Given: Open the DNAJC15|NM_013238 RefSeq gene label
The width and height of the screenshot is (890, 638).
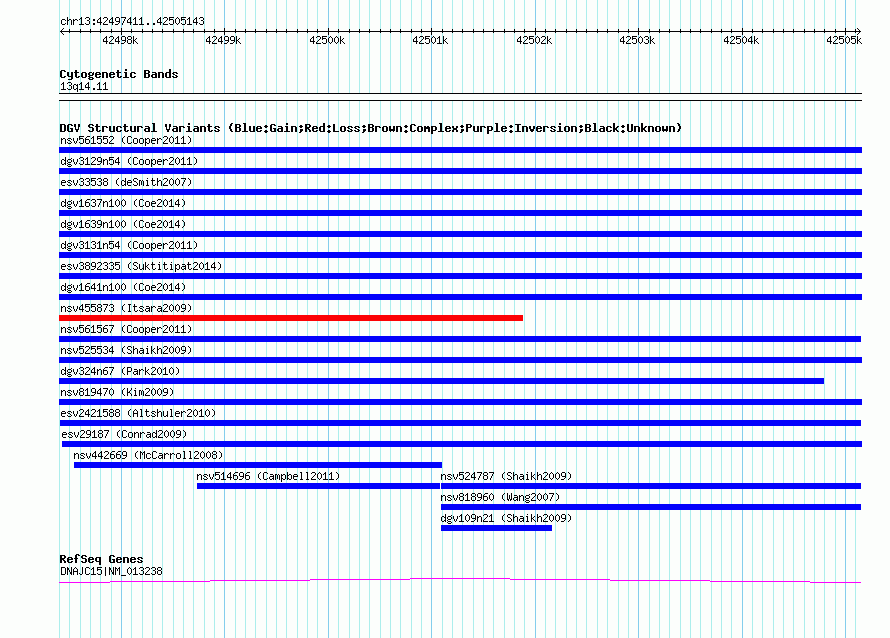Looking at the screenshot, I should click(x=111, y=571).
